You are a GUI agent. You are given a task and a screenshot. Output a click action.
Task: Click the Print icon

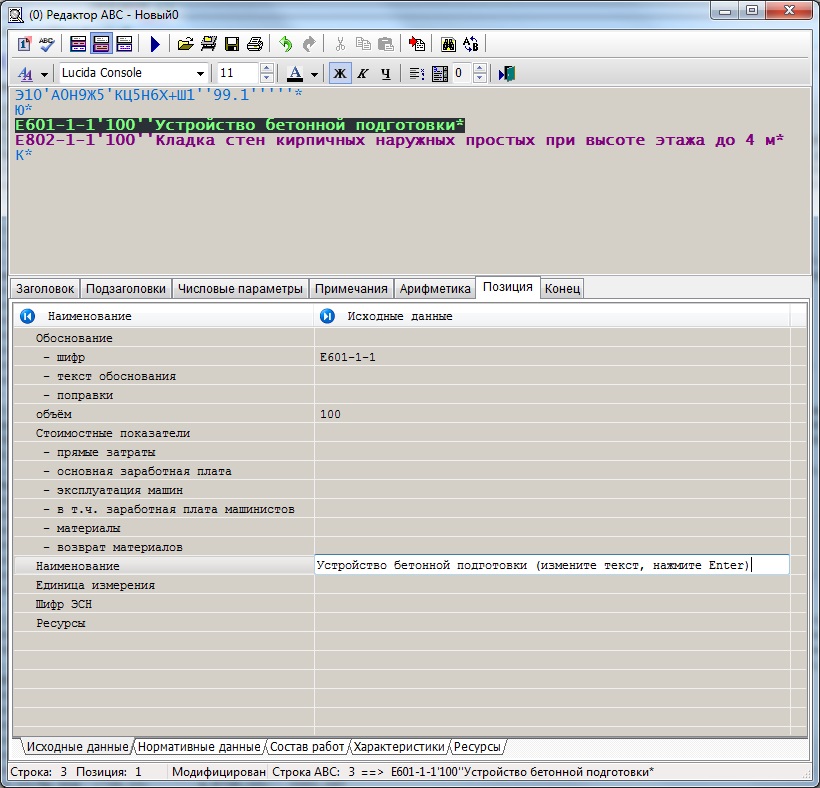255,44
